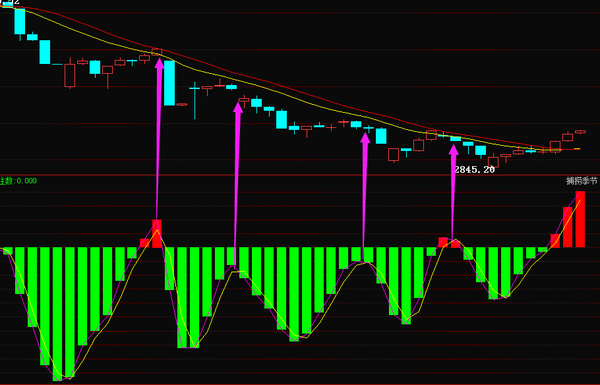Click the red histogram bar beneath the first magenta arrow
This screenshot has height=385, width=600.
click(x=157, y=233)
